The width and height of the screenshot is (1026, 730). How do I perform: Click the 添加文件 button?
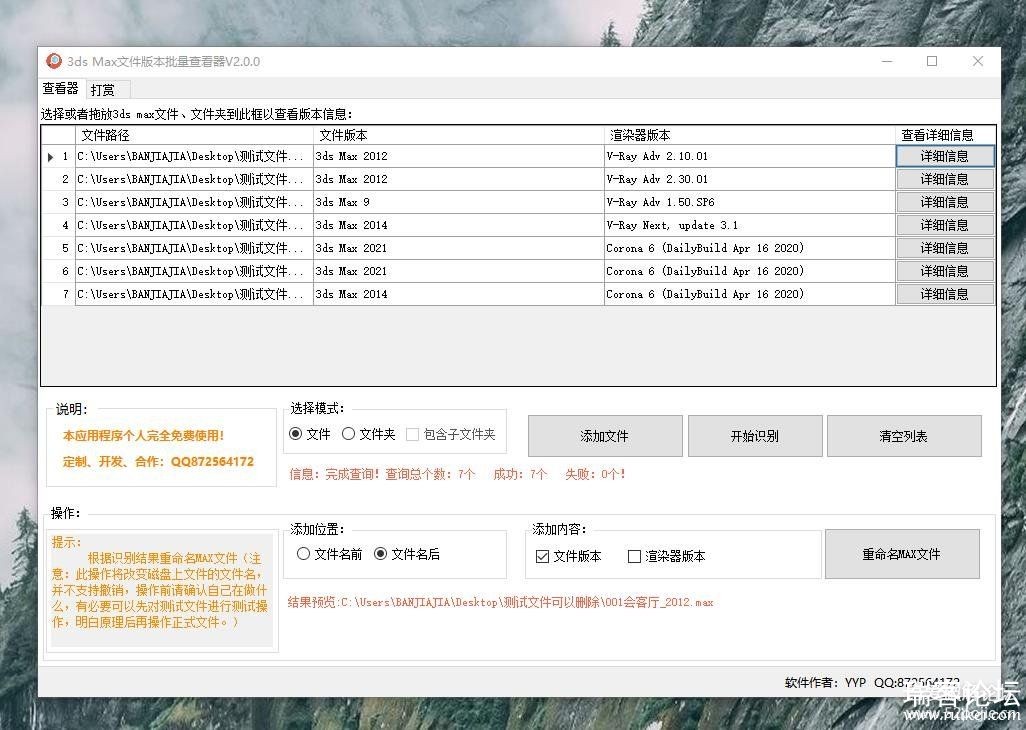click(605, 436)
